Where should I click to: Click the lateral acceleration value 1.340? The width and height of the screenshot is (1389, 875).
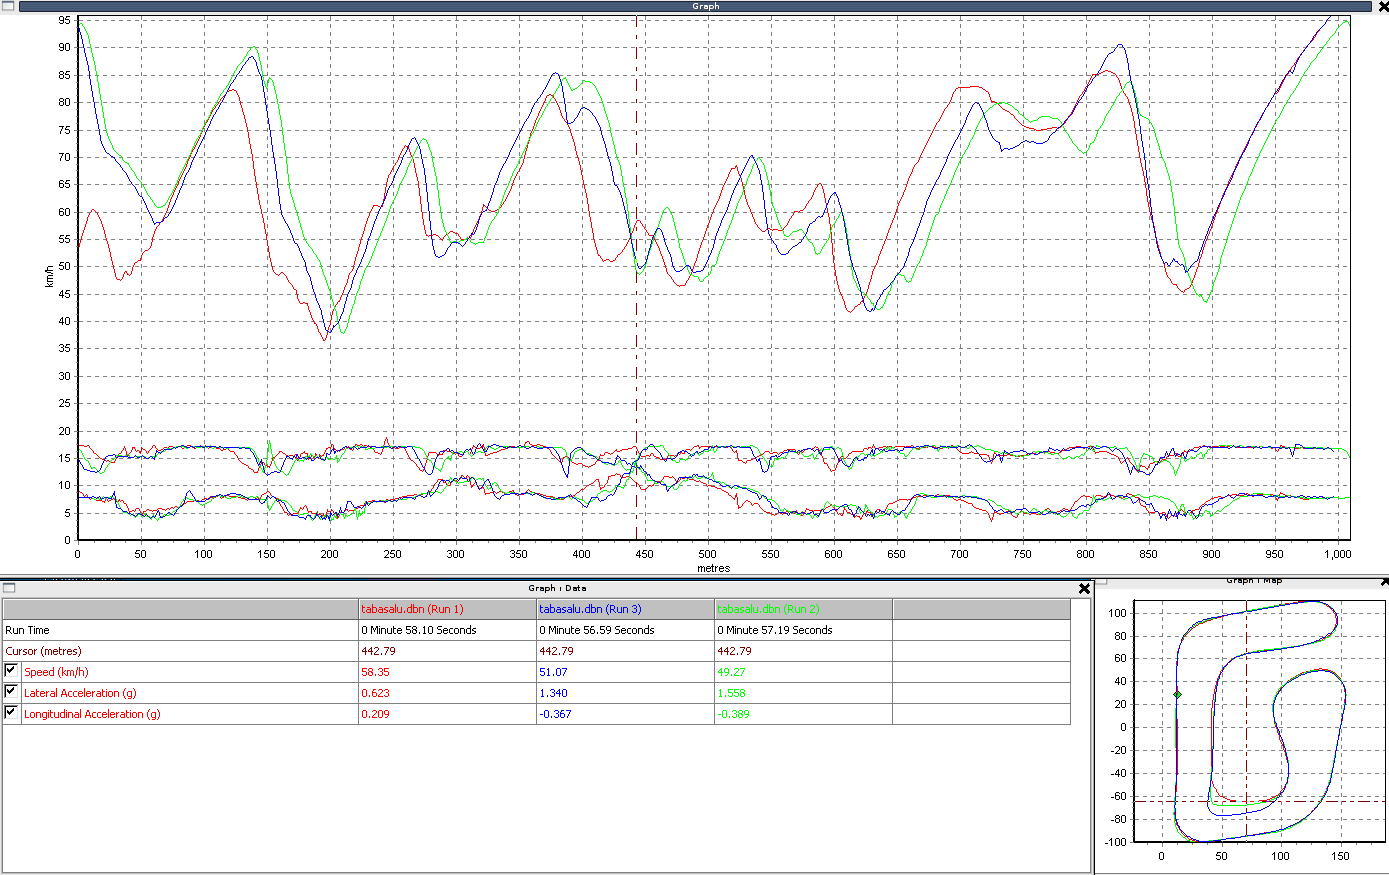(x=553, y=693)
